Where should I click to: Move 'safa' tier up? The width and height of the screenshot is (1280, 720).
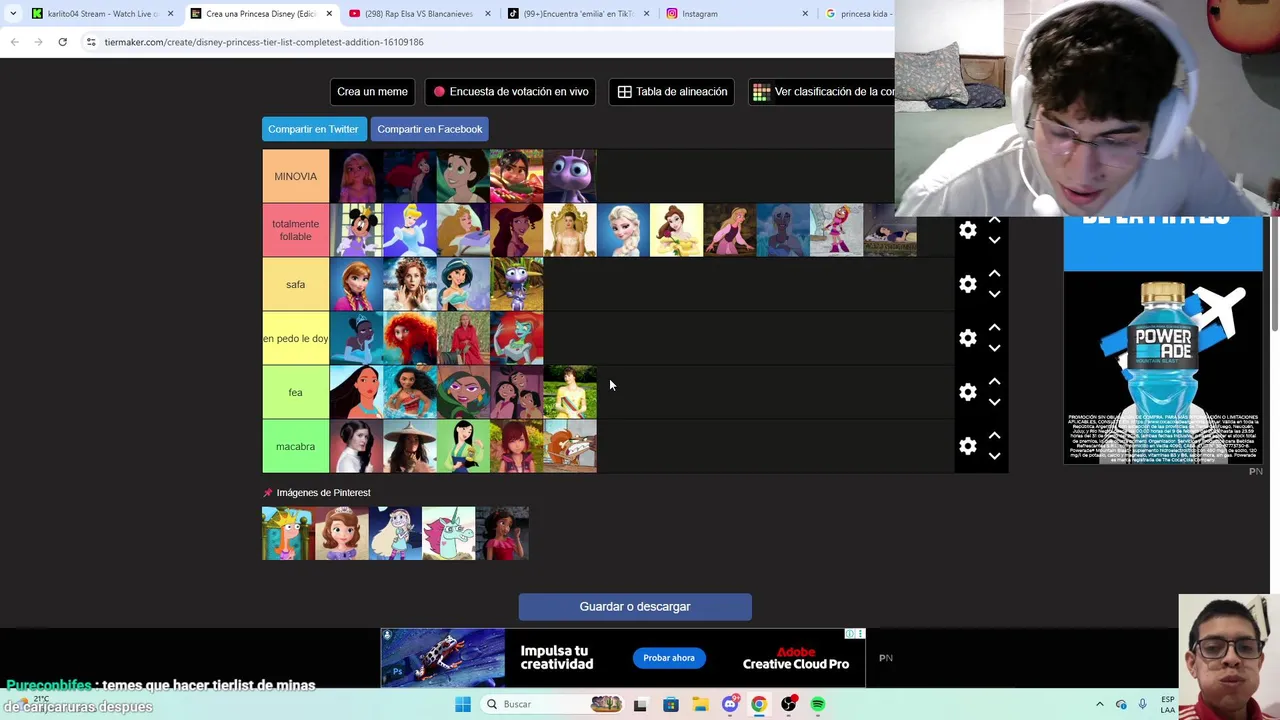point(994,273)
